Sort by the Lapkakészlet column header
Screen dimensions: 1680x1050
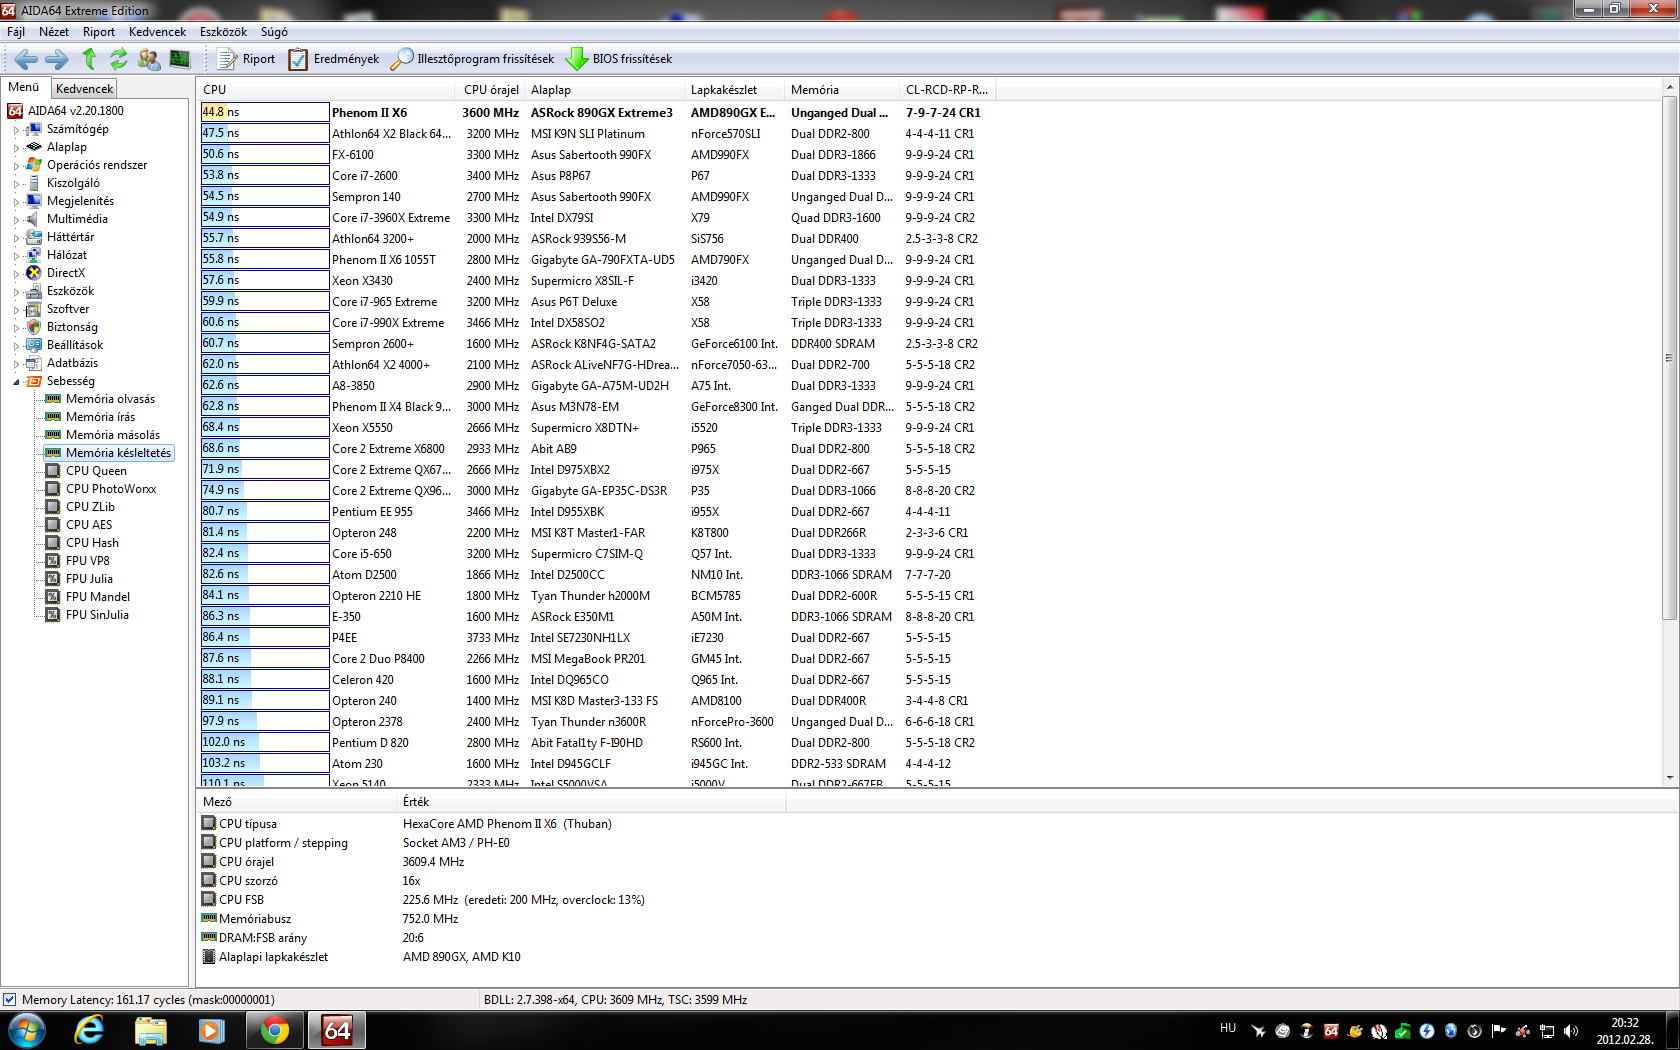coord(735,90)
